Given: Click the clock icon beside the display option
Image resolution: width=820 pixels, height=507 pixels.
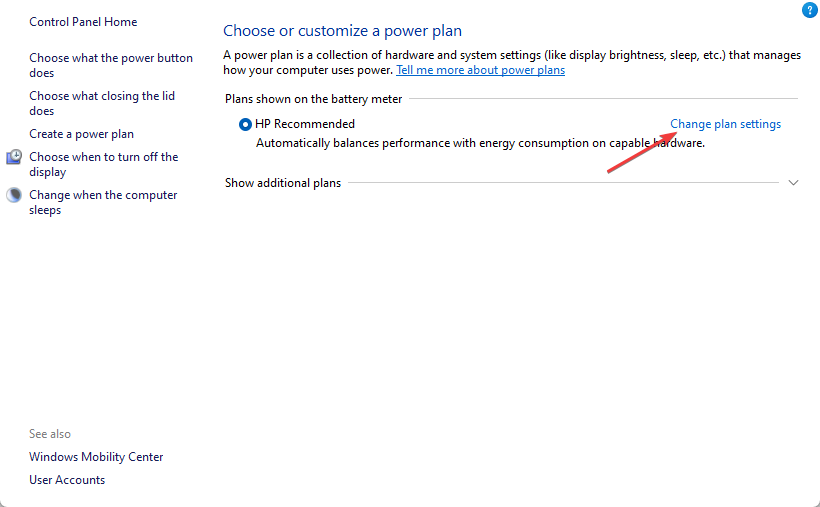Looking at the screenshot, I should [15, 157].
